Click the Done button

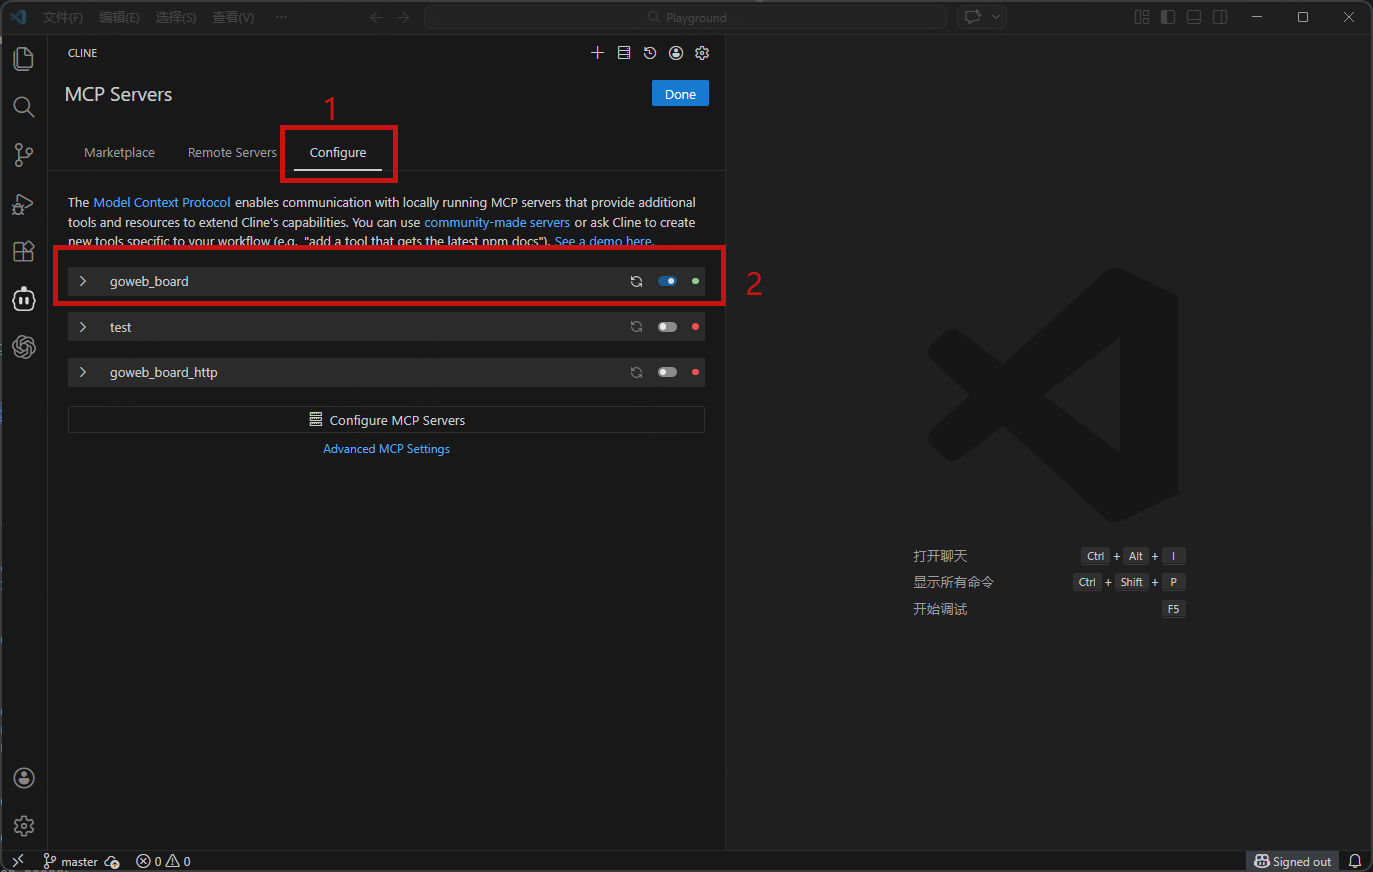coord(680,94)
